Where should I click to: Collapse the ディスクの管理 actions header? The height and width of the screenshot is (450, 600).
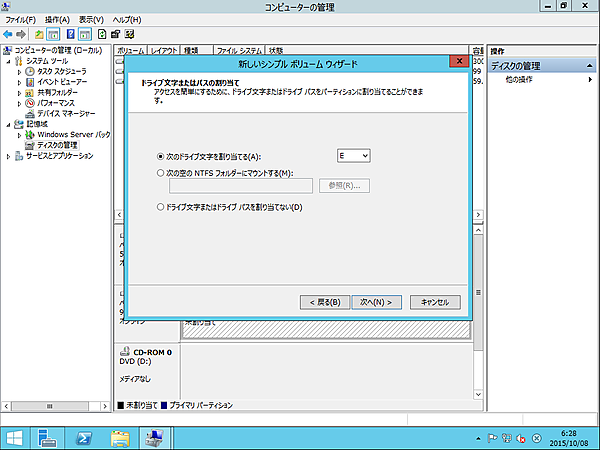coord(590,66)
